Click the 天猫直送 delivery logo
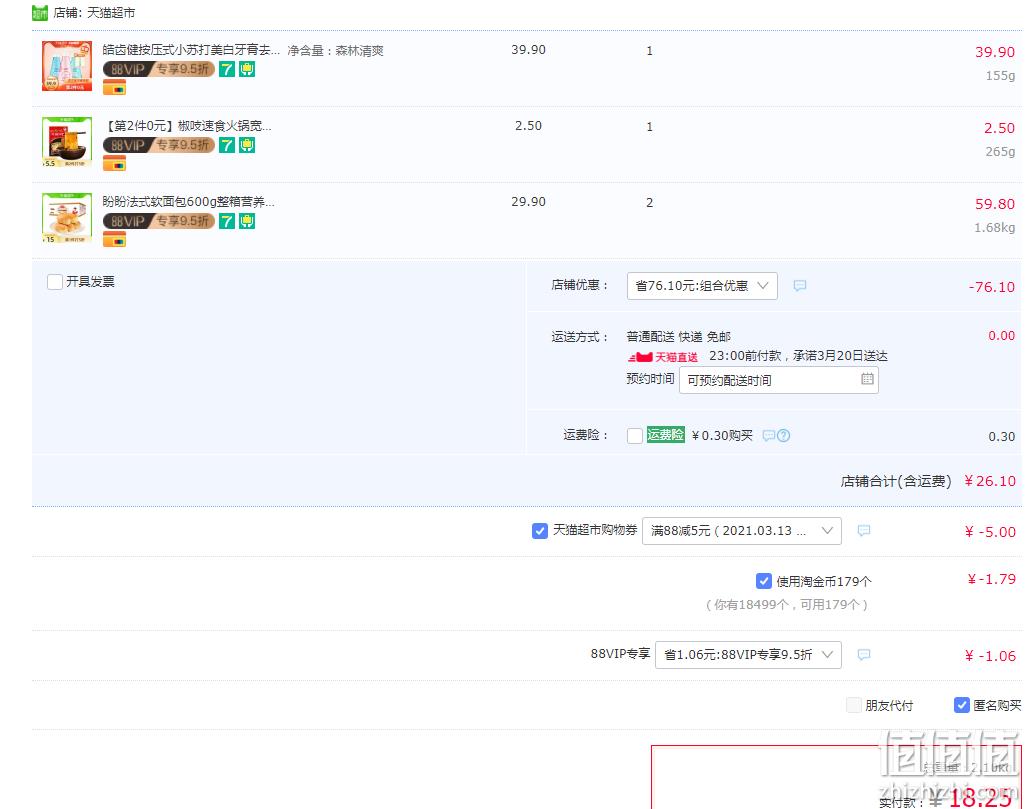 click(663, 357)
